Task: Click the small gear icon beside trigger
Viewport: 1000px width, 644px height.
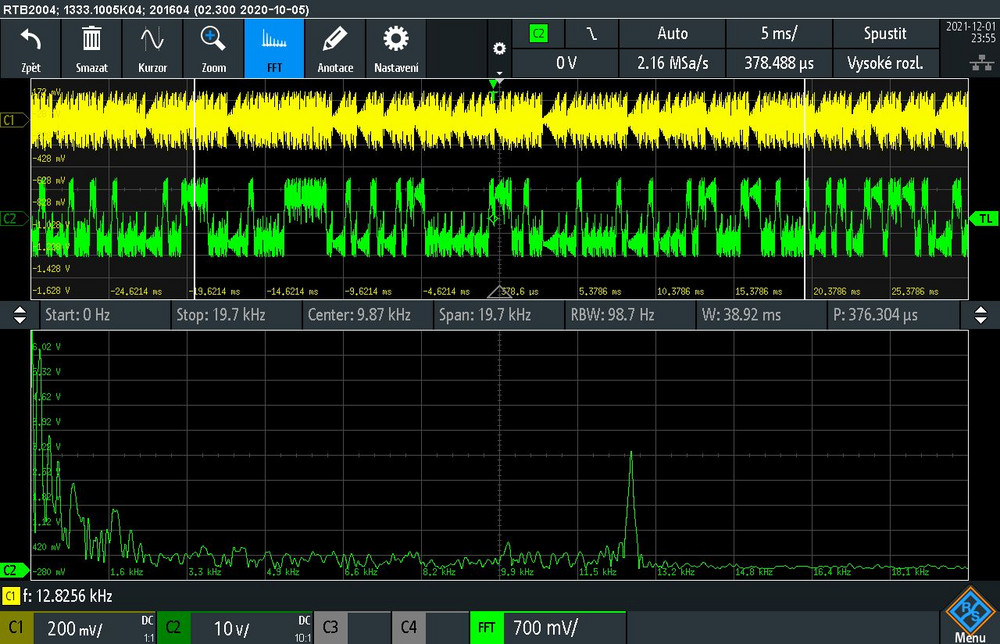Action: [499, 49]
